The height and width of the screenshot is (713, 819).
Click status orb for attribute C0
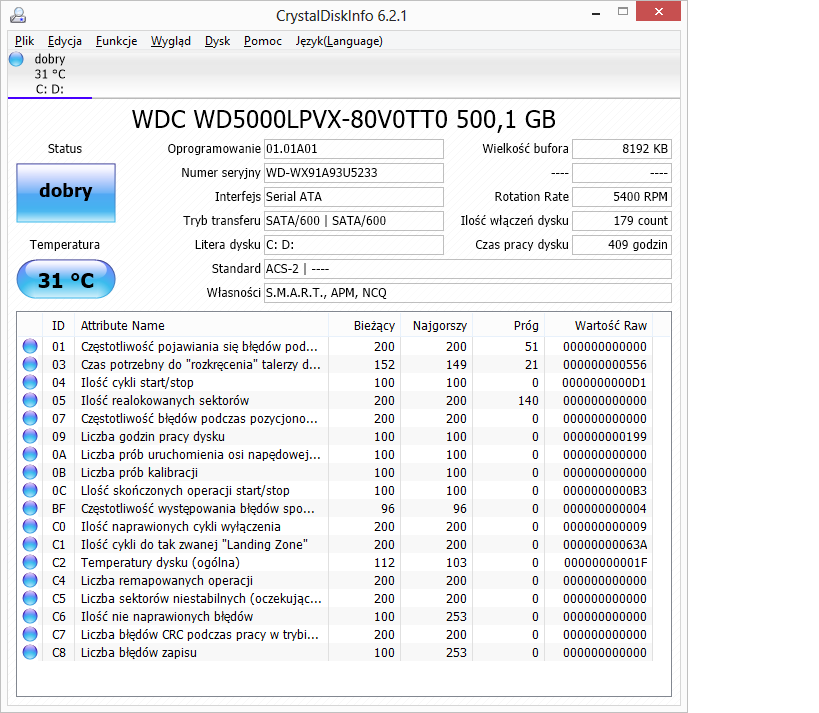[x=30, y=527]
